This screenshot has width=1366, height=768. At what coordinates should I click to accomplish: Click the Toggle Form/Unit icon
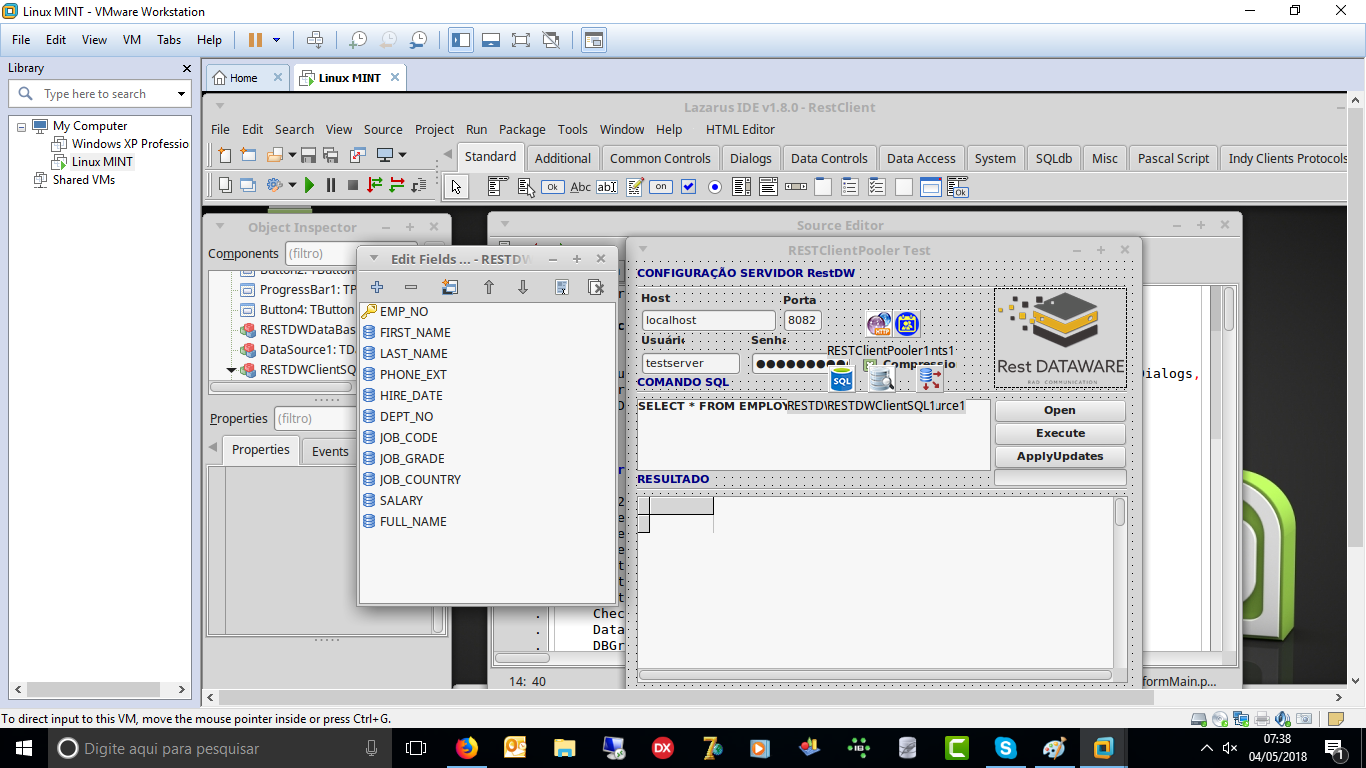[x=357, y=155]
